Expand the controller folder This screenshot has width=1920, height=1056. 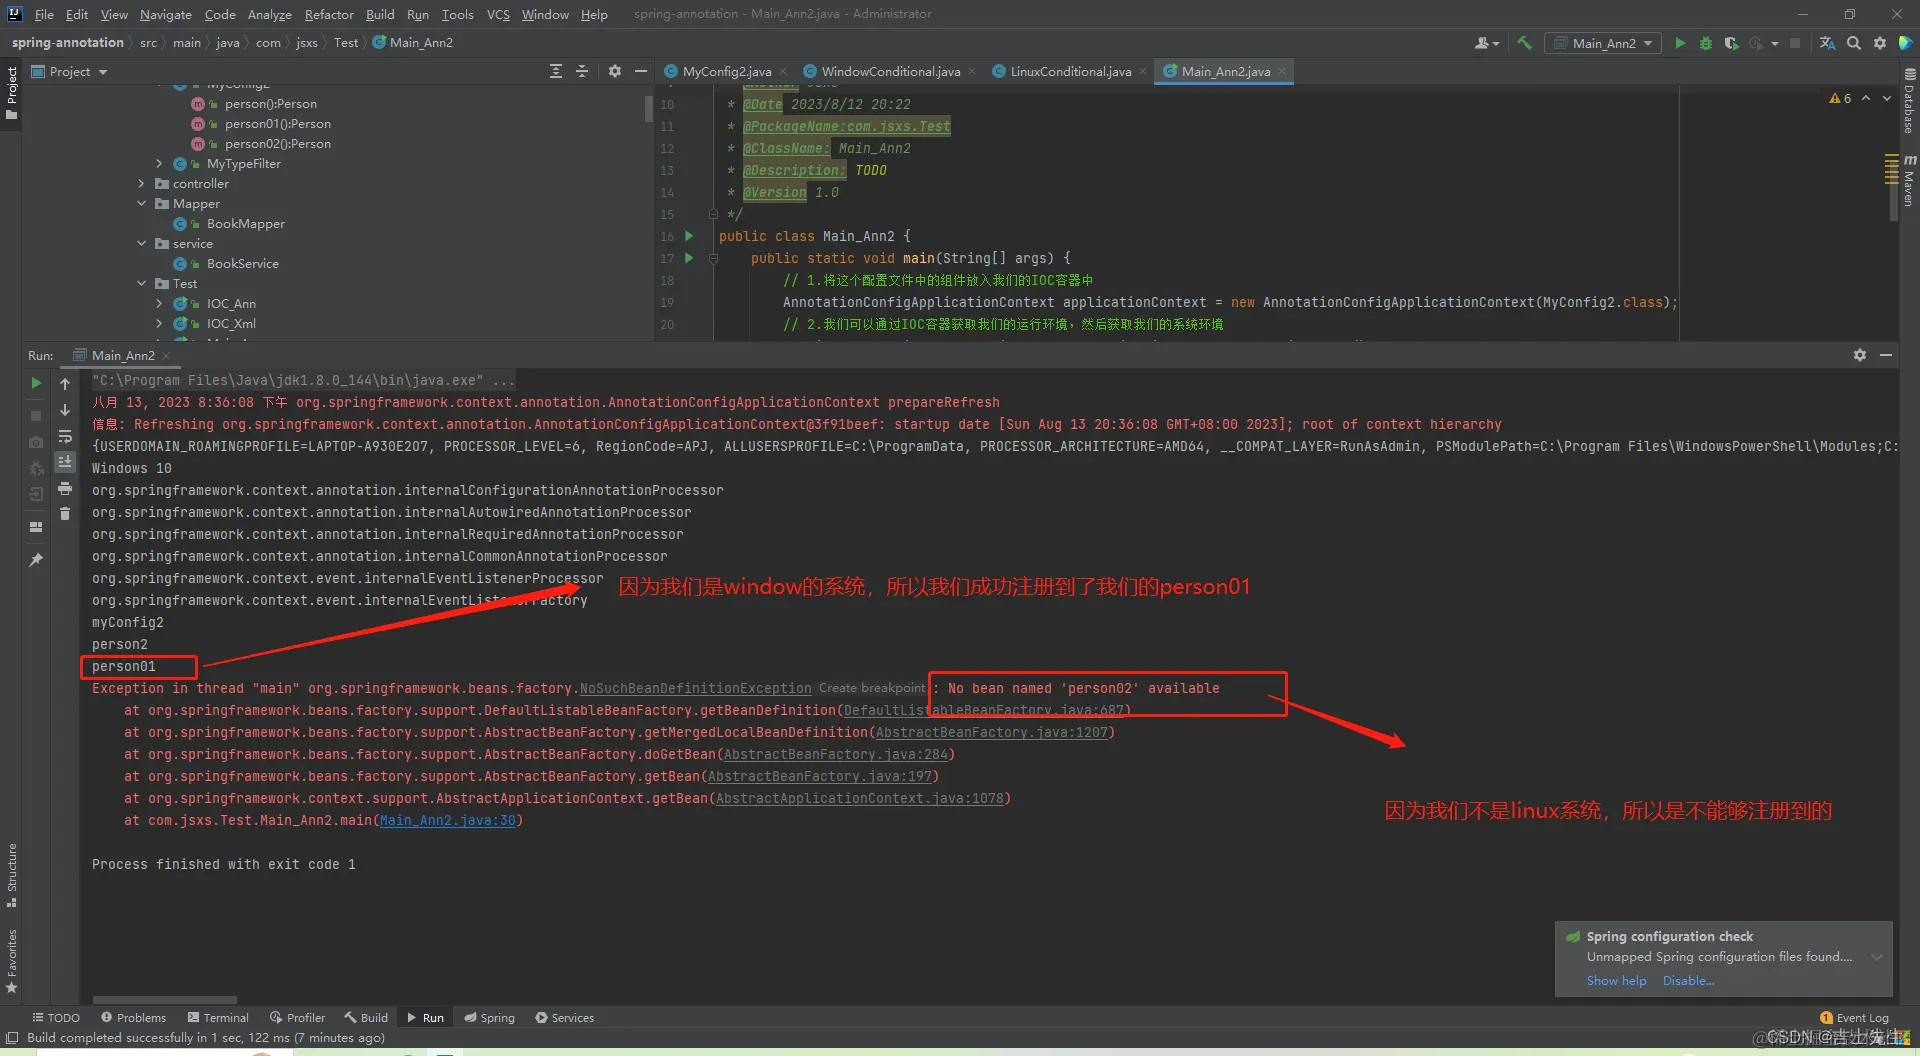[141, 184]
